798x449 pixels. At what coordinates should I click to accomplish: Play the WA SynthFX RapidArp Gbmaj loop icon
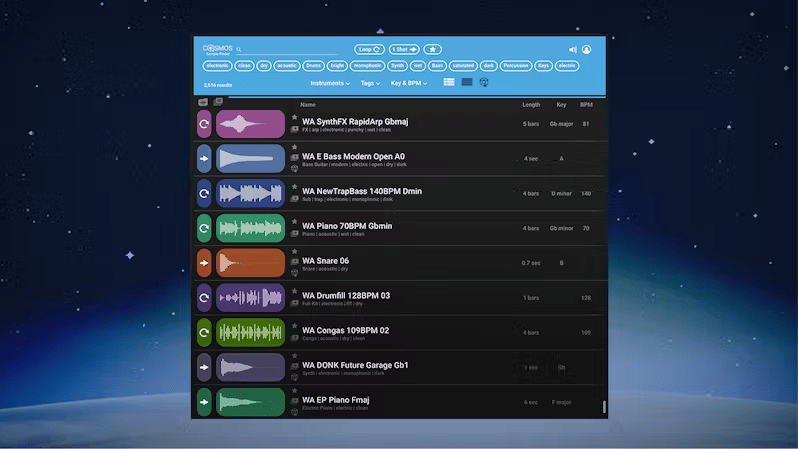(204, 124)
